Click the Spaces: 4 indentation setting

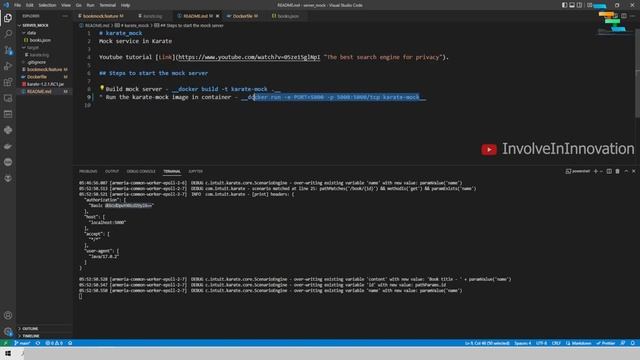(522, 343)
